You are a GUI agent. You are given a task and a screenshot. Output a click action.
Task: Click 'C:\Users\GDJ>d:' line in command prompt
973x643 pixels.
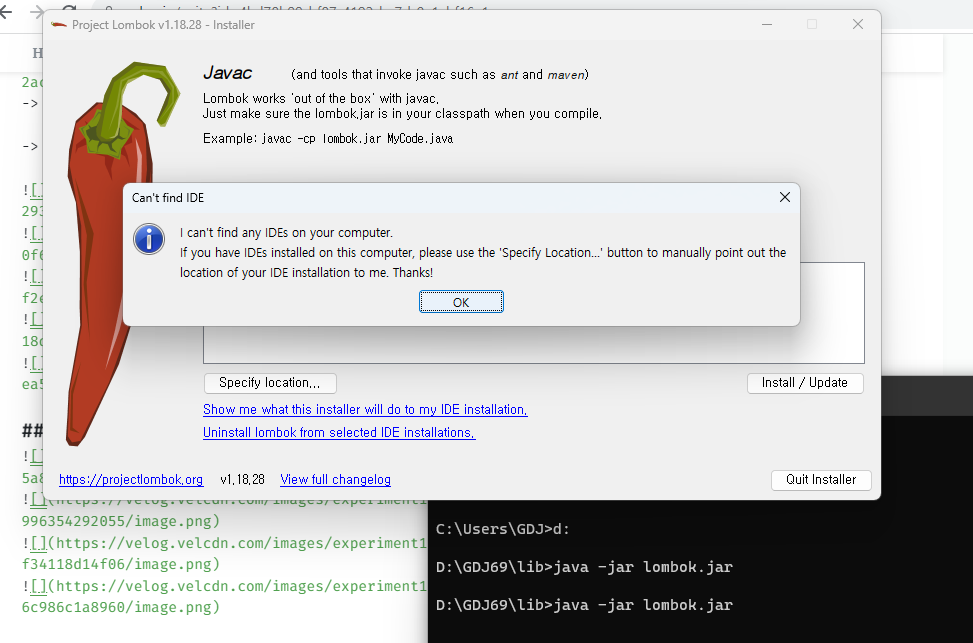[x=503, y=529]
